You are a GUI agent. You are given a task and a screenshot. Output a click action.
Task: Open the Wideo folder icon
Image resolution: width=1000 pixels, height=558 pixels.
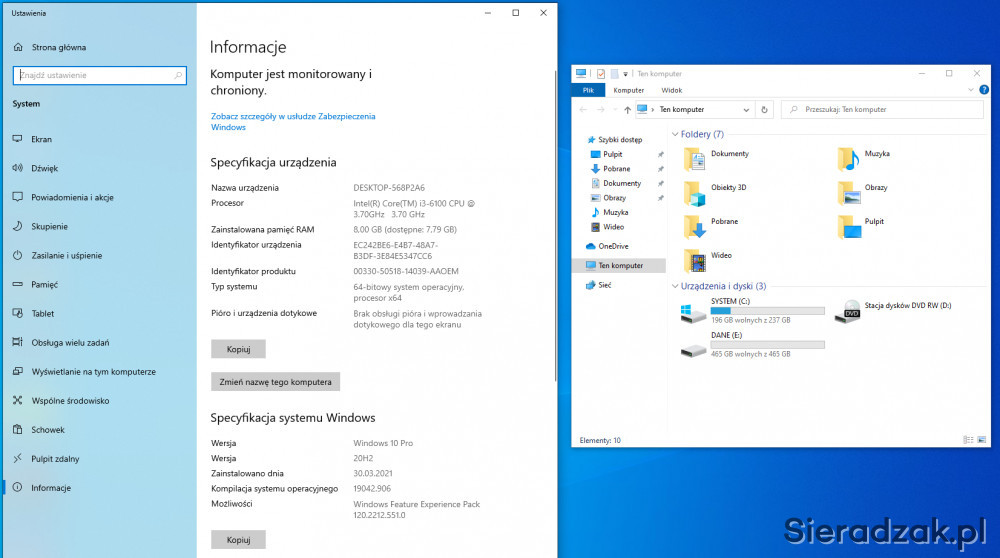point(695,257)
